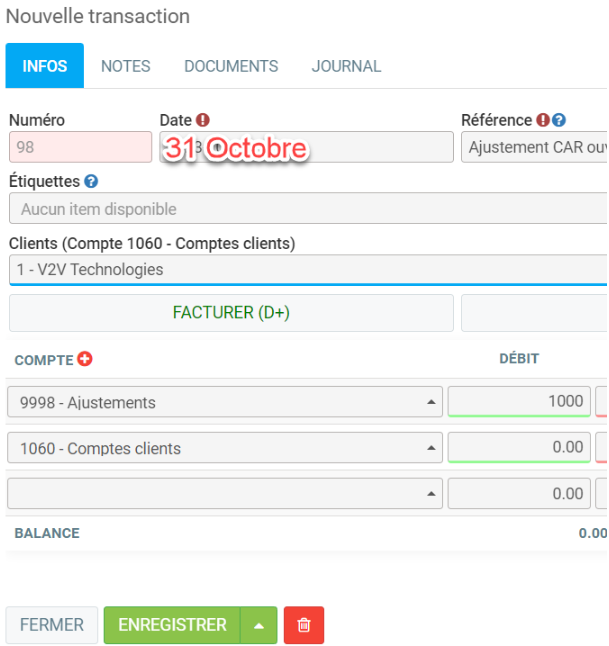Click the FERMER button
This screenshot has height=646, width=609.
coord(52,625)
